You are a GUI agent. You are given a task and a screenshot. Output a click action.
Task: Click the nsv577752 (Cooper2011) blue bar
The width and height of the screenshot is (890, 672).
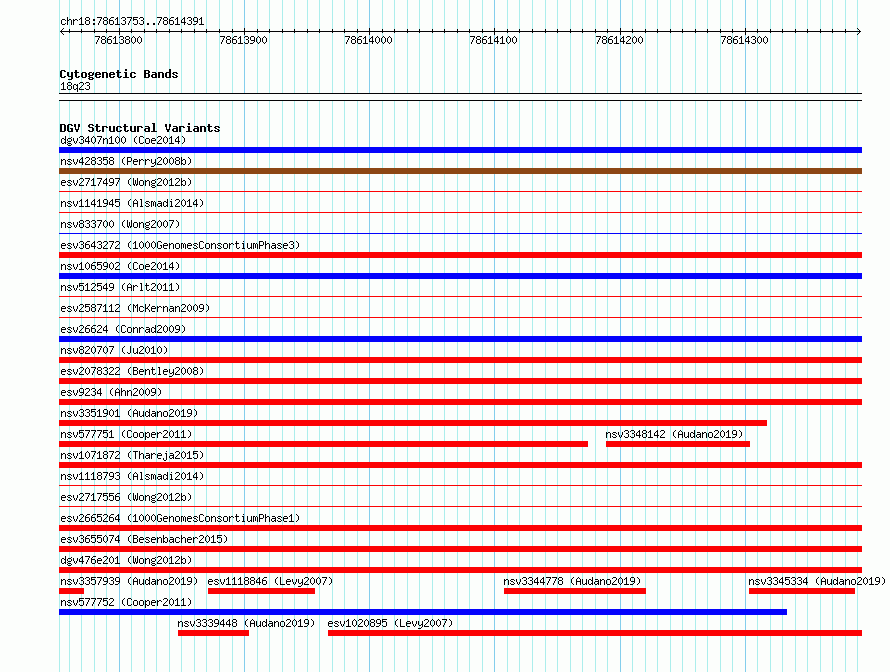click(423, 612)
